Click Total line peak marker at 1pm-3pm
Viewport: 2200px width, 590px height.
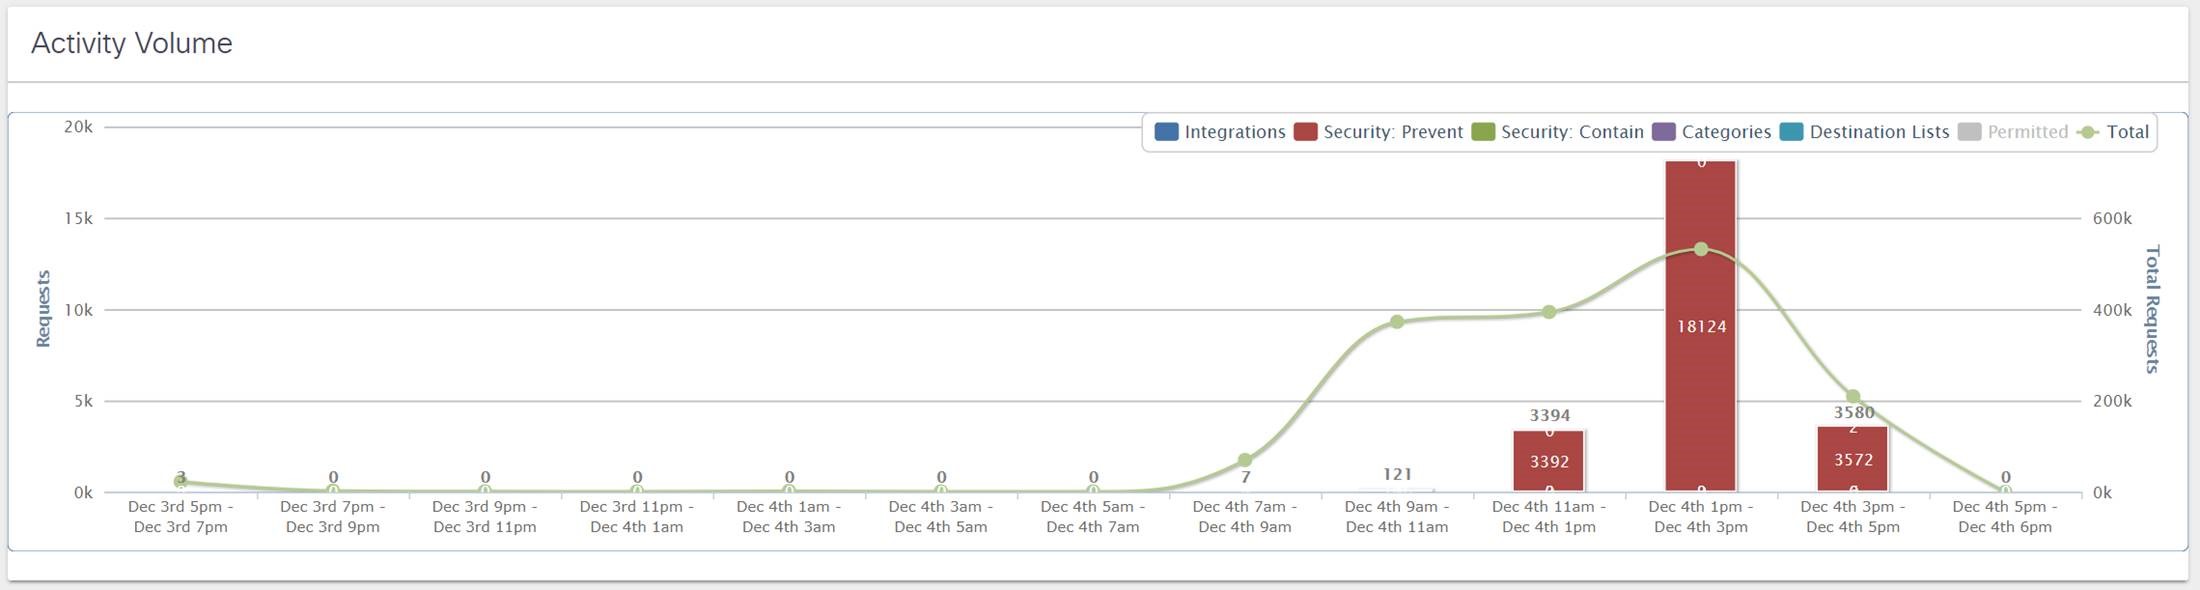coord(1701,249)
